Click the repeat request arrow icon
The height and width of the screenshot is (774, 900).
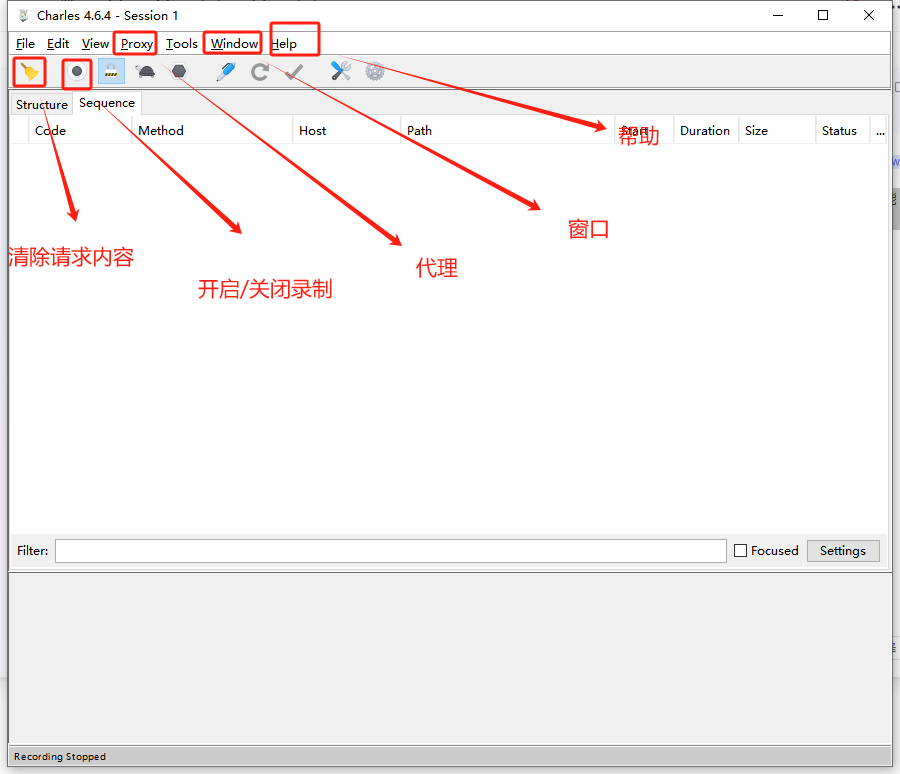click(260, 72)
